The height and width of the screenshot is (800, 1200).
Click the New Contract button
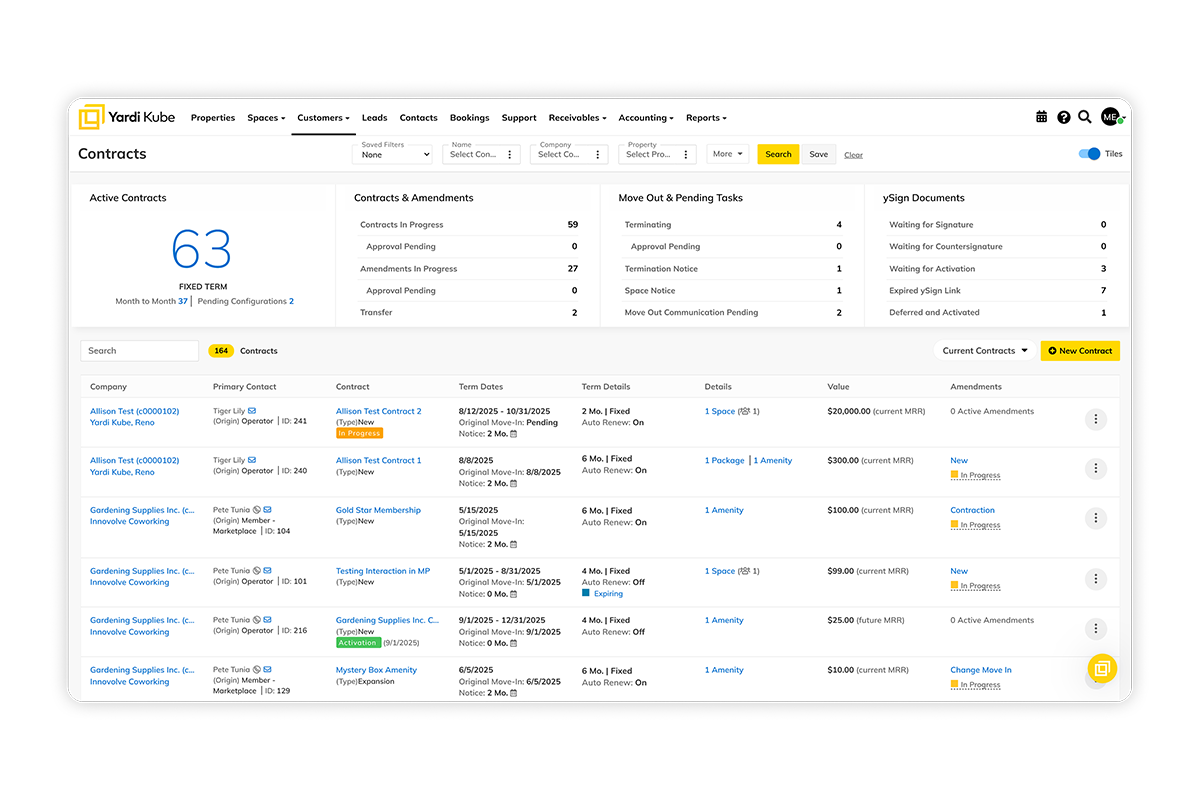click(1080, 351)
